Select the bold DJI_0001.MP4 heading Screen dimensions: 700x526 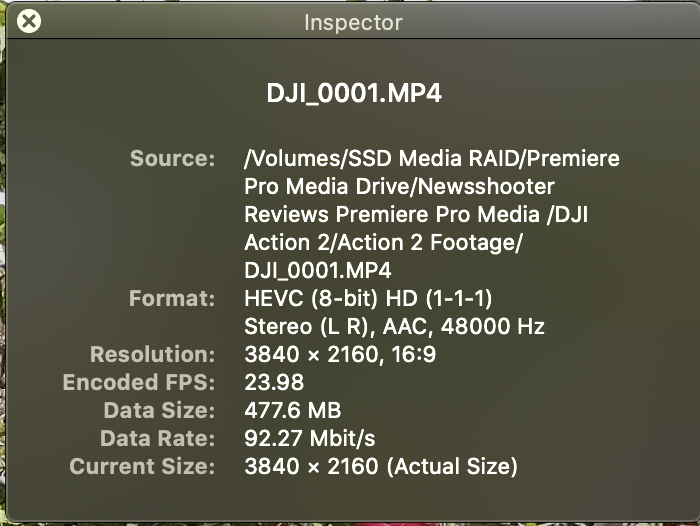click(354, 94)
